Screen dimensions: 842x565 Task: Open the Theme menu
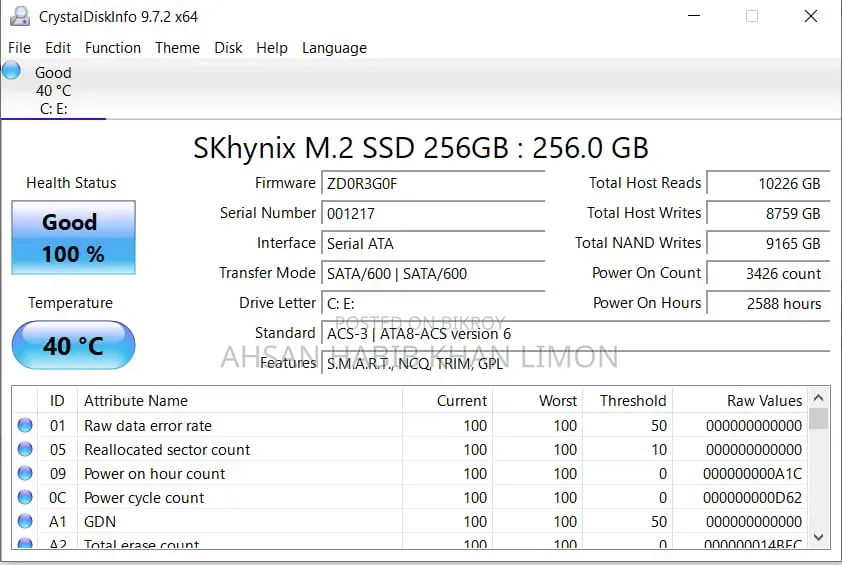coord(177,48)
